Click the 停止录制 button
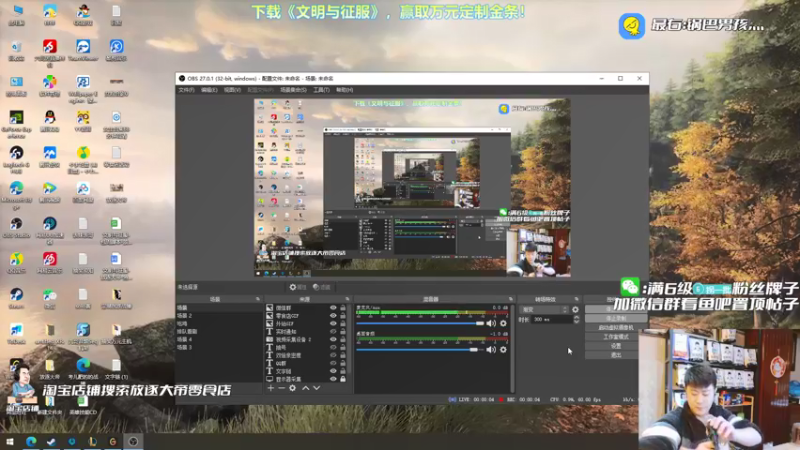The width and height of the screenshot is (800, 450). [x=616, y=318]
